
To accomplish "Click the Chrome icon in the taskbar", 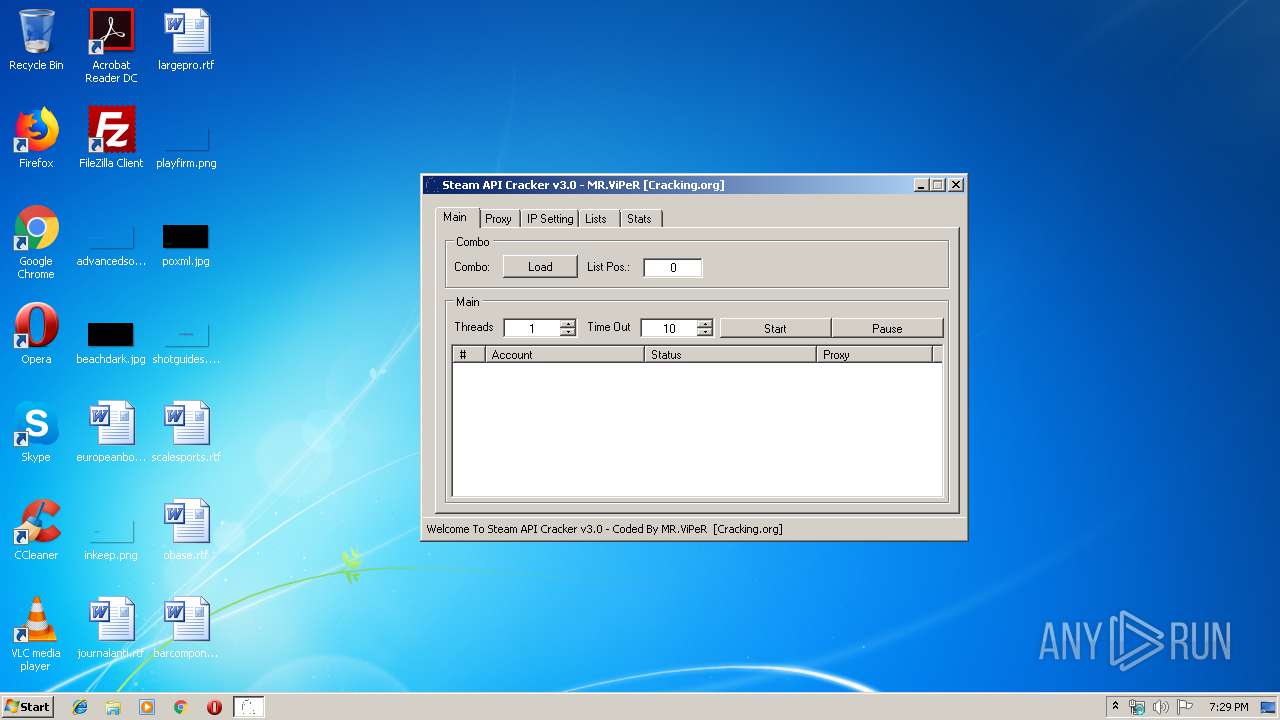I will (181, 707).
